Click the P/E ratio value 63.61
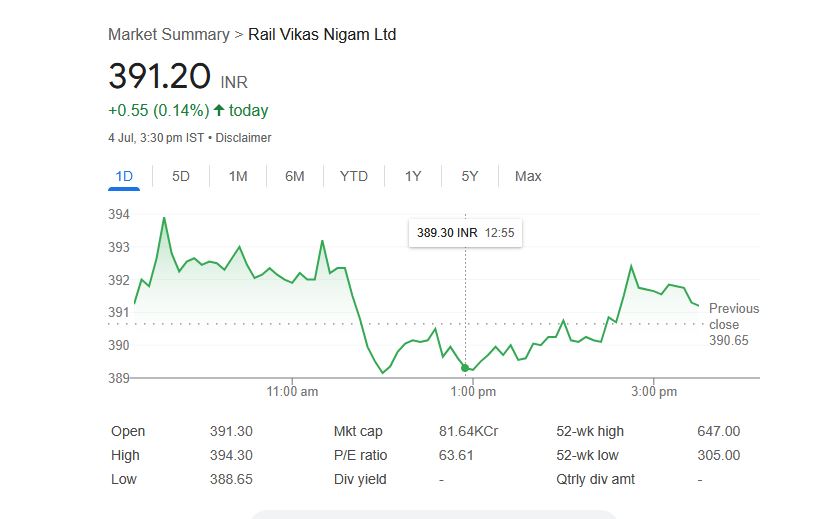Viewport: 813px width, 519px height. tap(456, 455)
